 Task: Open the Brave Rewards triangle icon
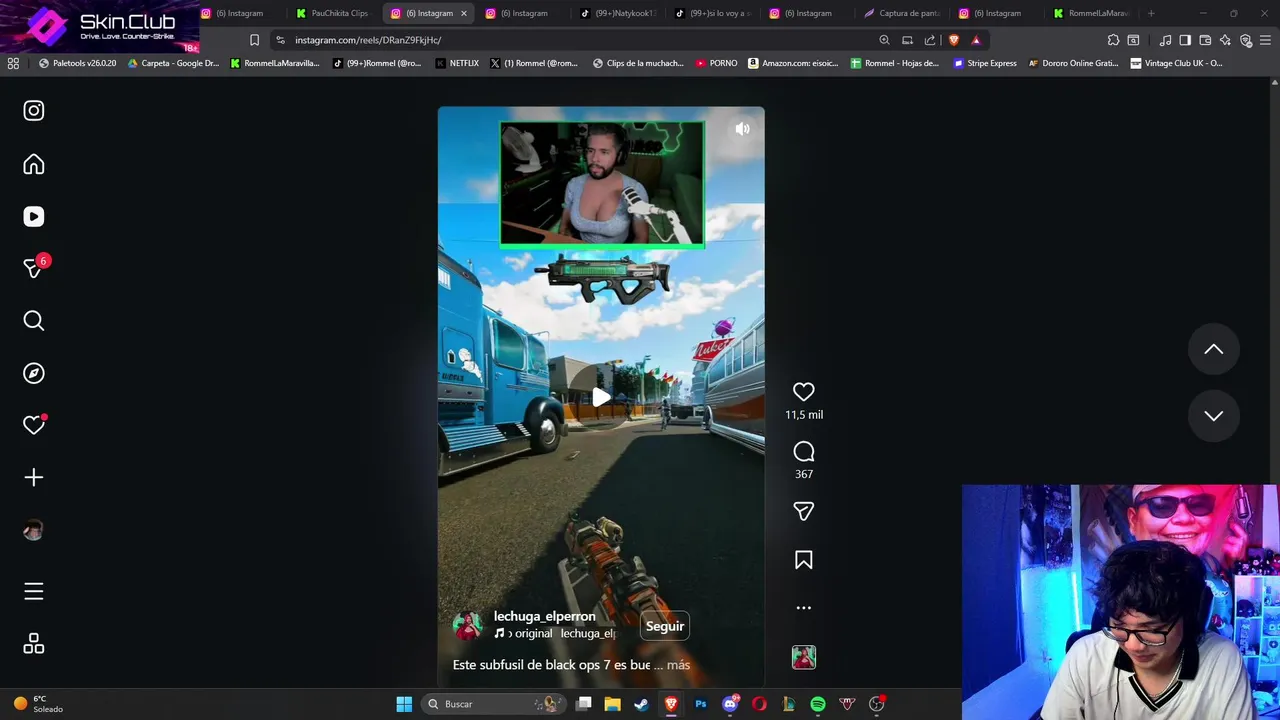(976, 40)
